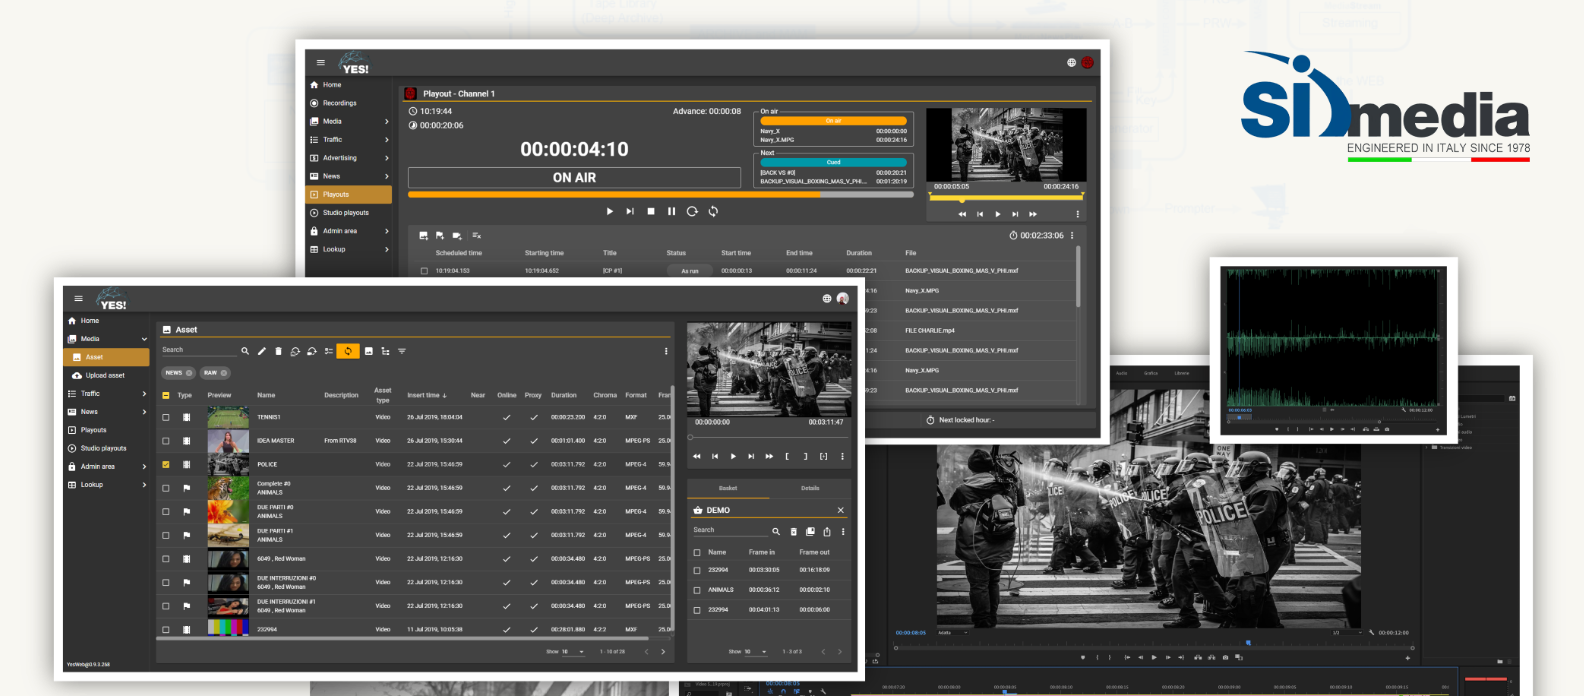Collapse Media menu in Asset window sidebar

click(x=145, y=339)
